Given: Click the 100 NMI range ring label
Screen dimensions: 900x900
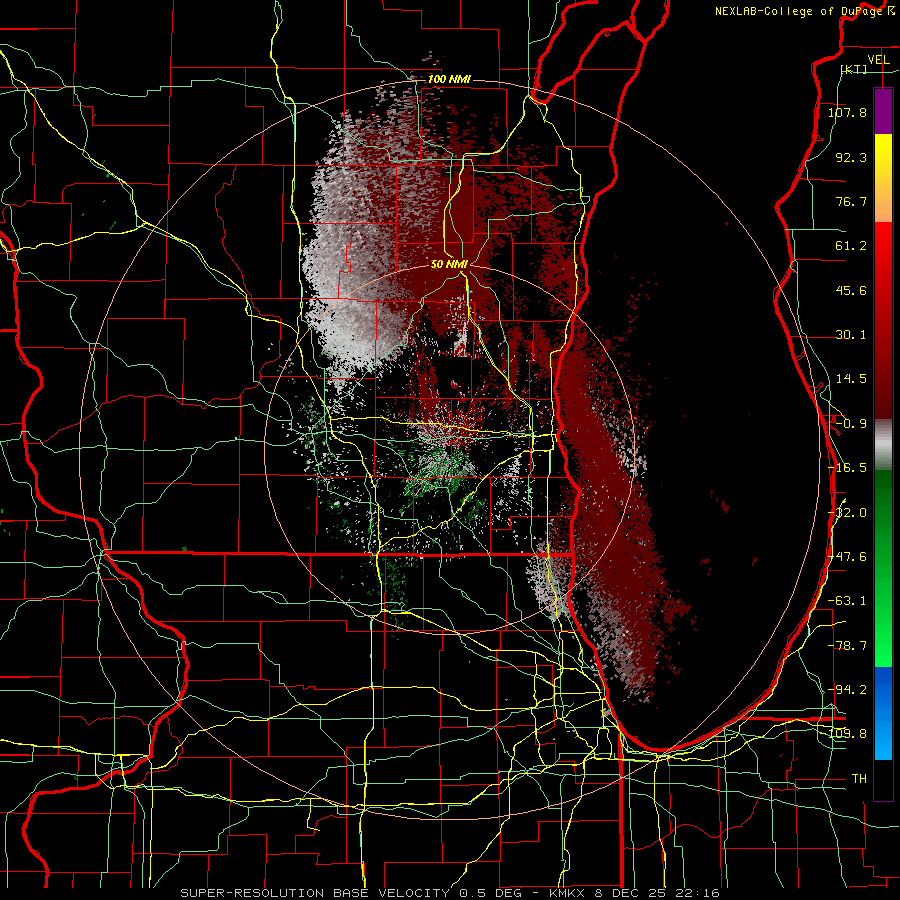Looking at the screenshot, I should coord(449,79).
